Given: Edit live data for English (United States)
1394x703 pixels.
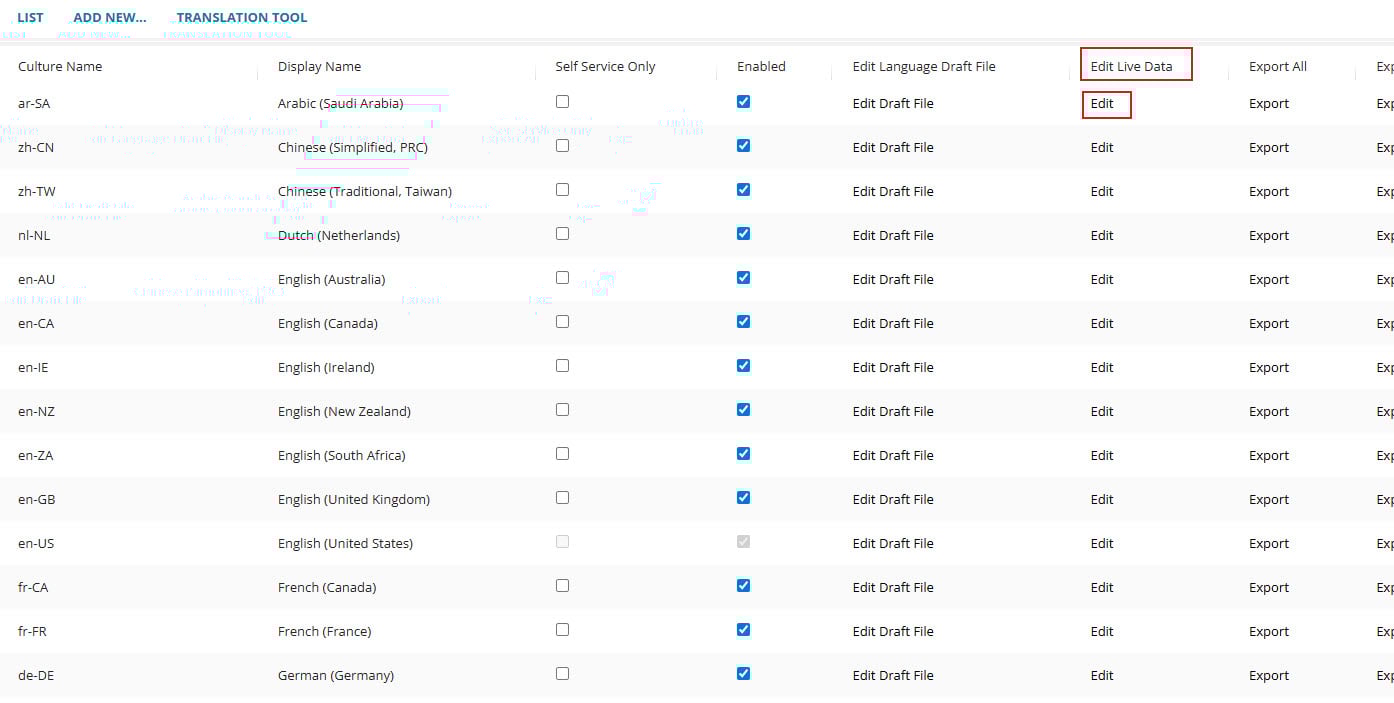Looking at the screenshot, I should 1102,544.
